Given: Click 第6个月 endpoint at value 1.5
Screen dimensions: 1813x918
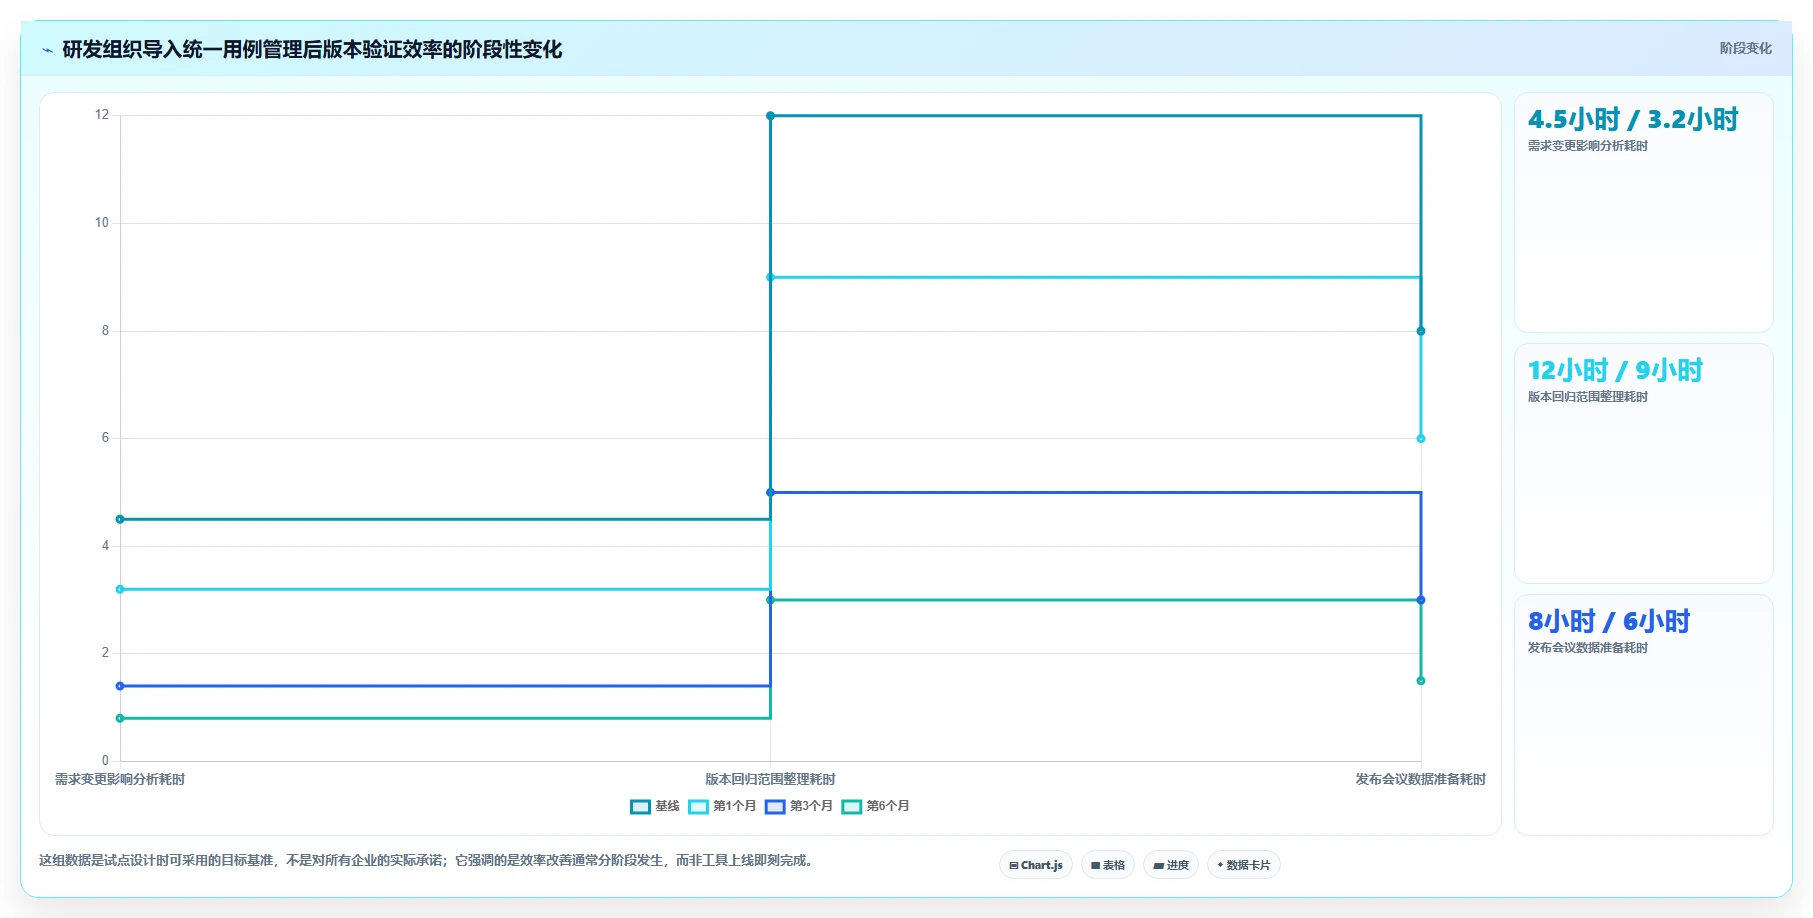Looking at the screenshot, I should pos(1421,681).
